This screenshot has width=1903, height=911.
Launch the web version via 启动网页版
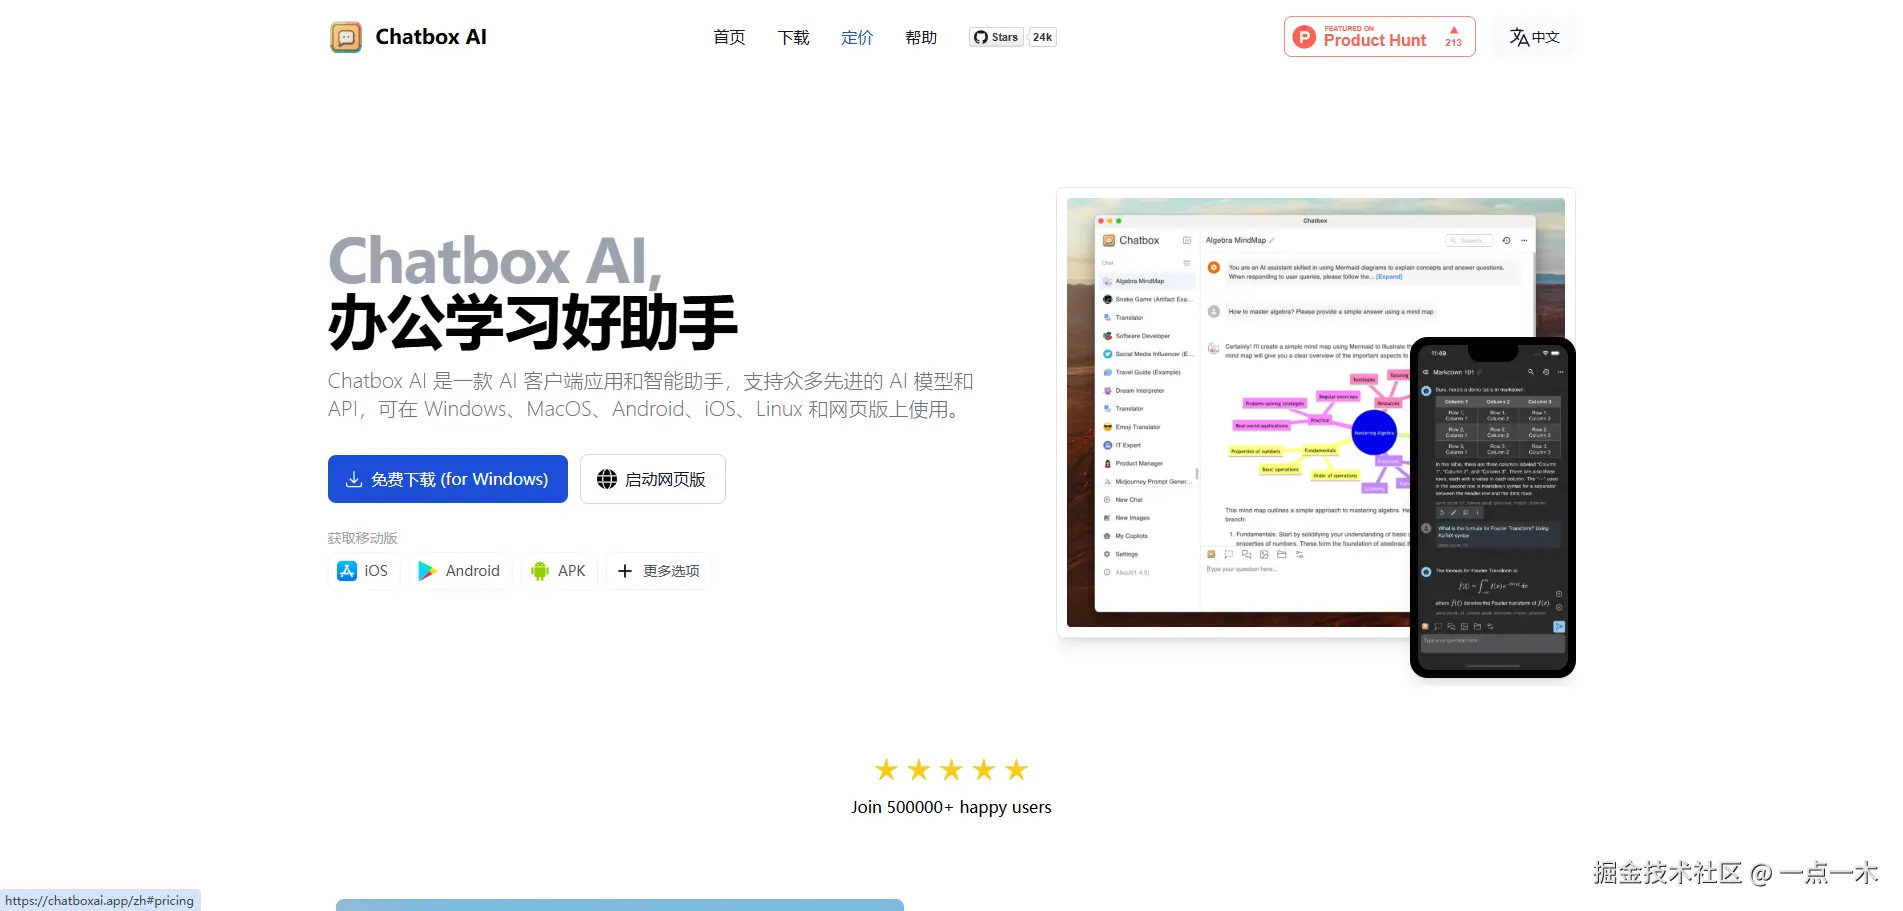point(652,479)
